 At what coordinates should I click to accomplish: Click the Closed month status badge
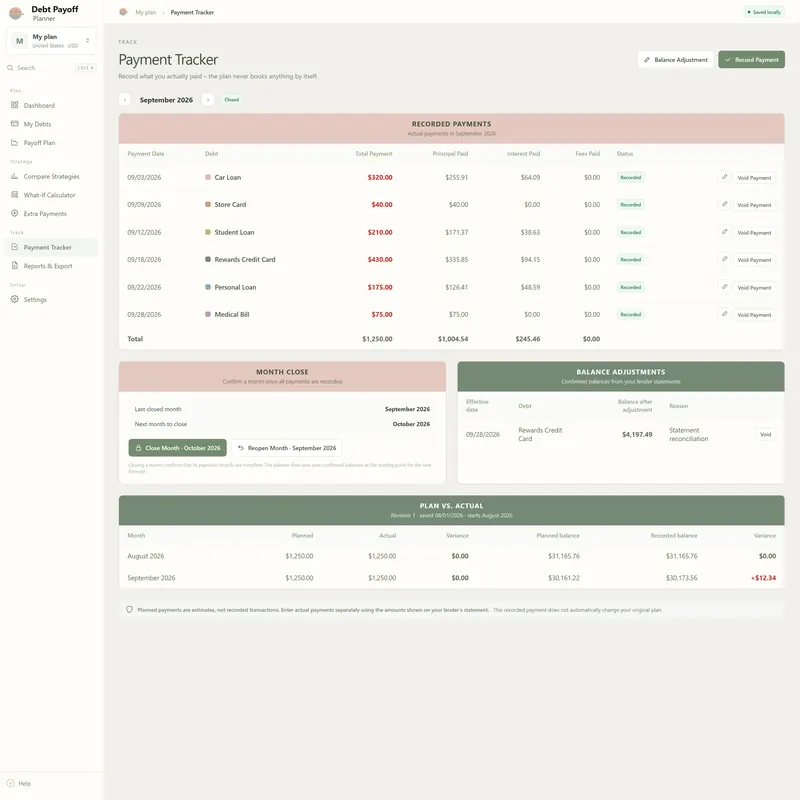(x=232, y=99)
